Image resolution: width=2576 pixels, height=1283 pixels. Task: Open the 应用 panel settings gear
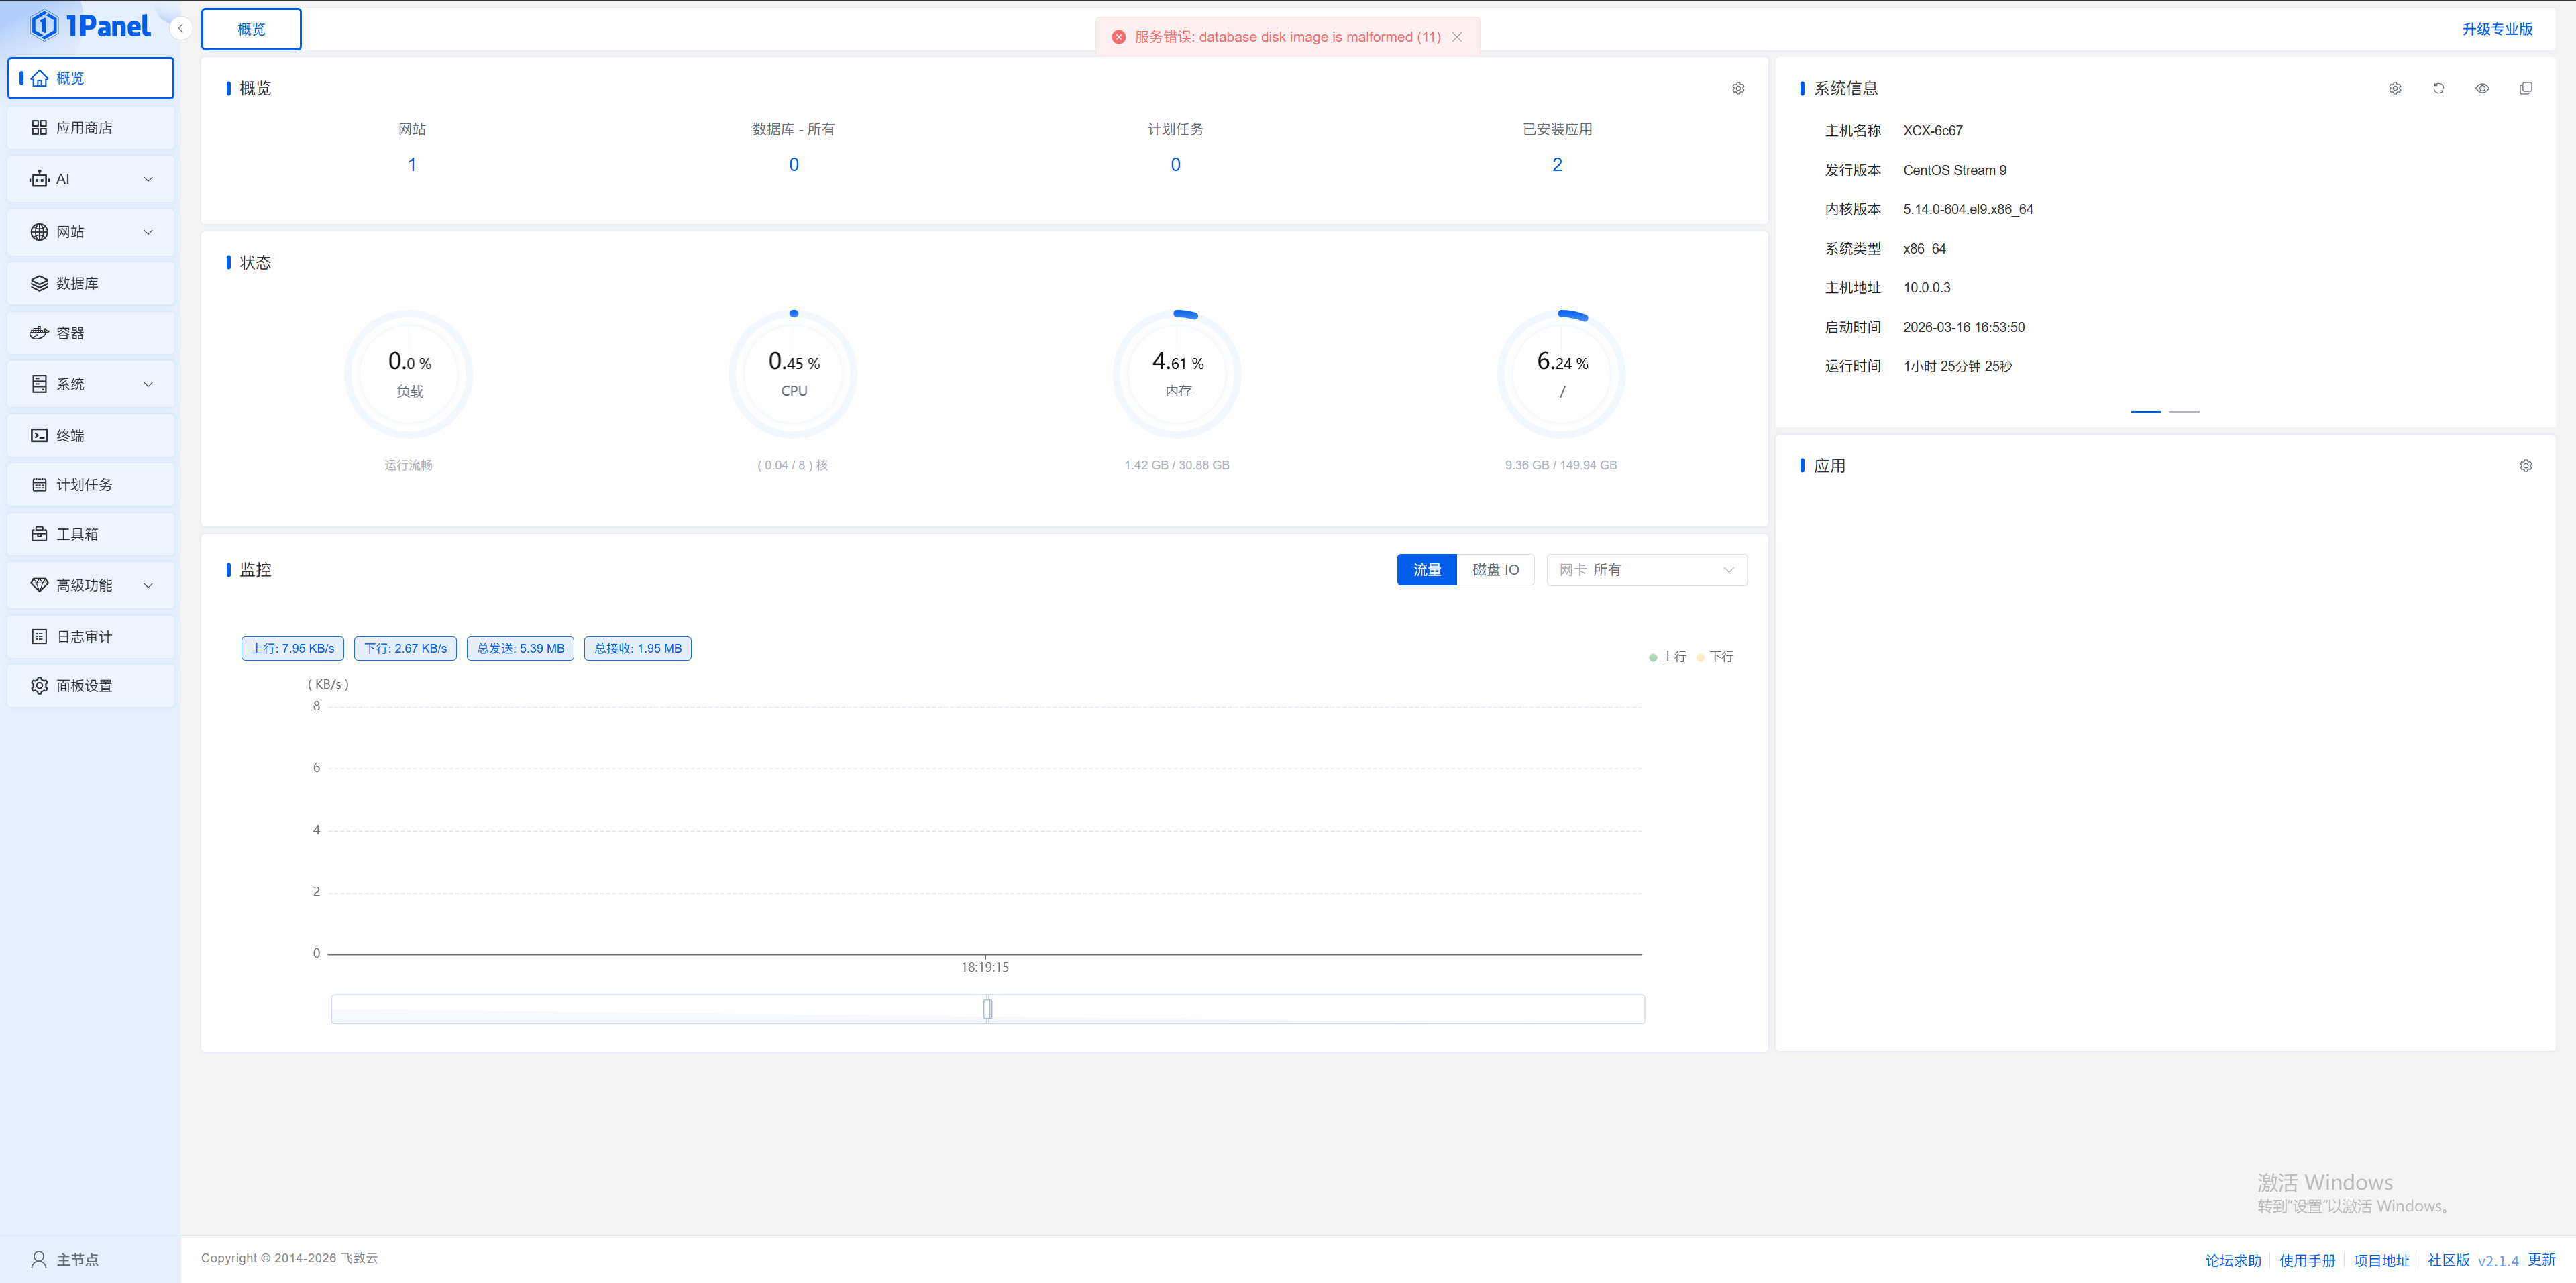coord(2525,466)
